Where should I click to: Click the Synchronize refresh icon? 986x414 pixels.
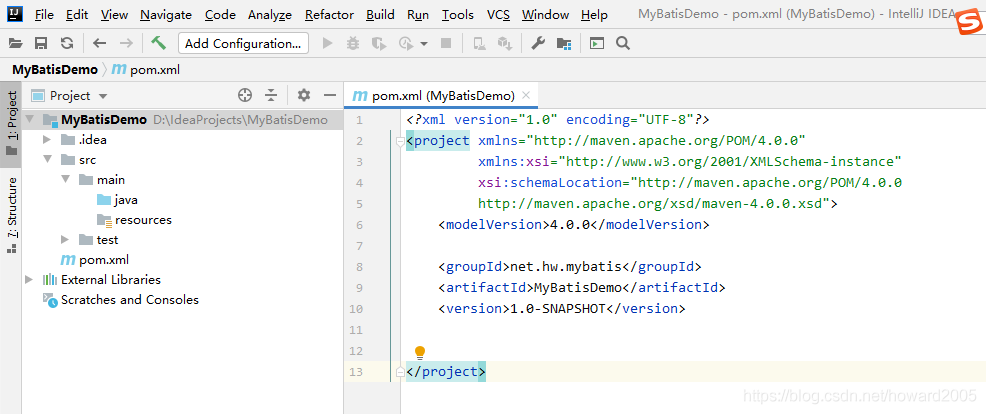[67, 43]
